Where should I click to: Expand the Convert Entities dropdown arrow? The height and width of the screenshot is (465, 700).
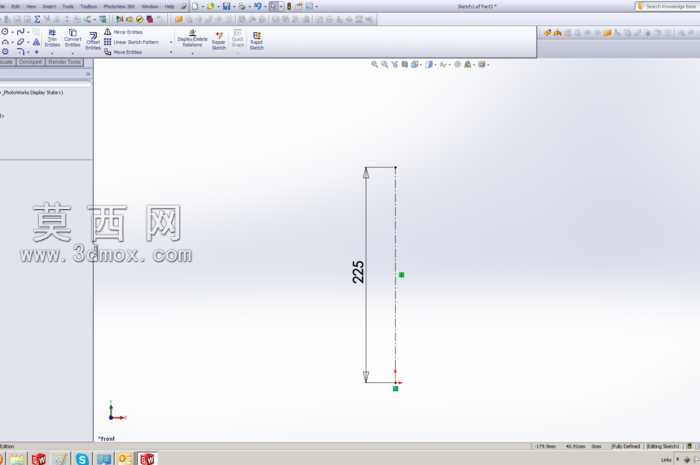(72, 53)
